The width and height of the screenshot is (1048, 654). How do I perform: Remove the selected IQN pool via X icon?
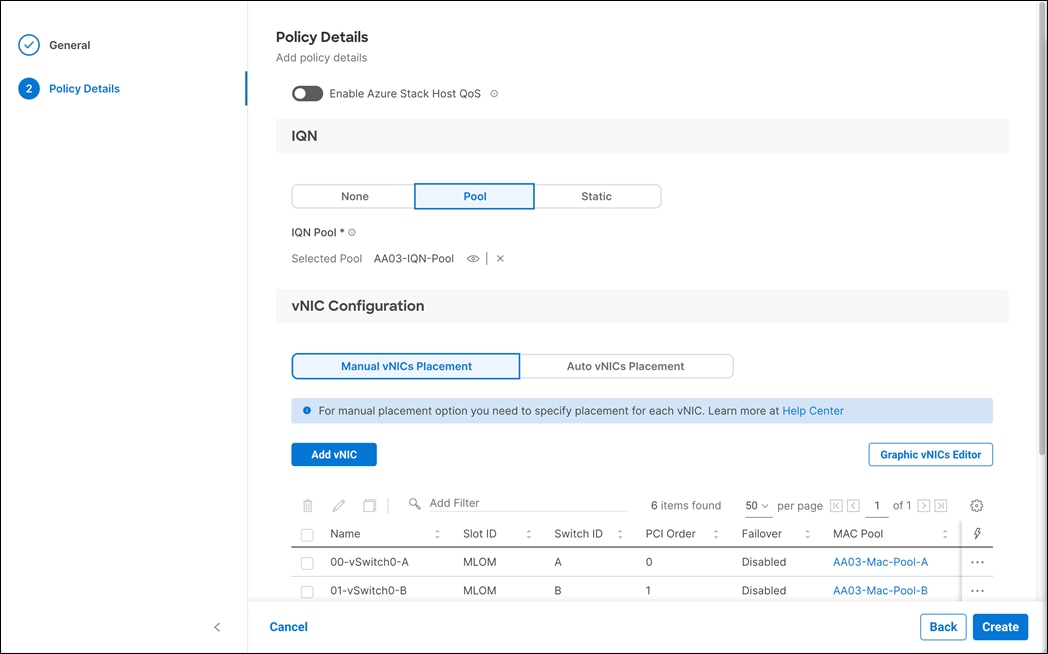500,258
